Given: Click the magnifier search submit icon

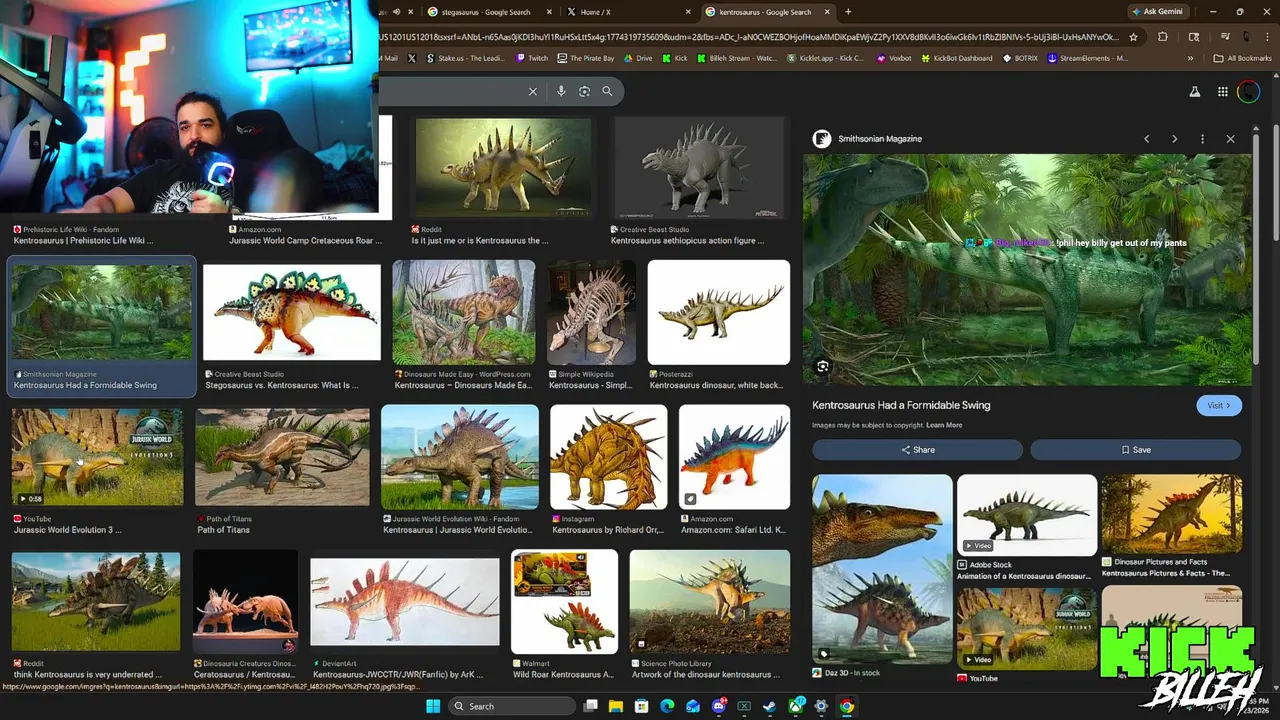Looking at the screenshot, I should tap(607, 91).
